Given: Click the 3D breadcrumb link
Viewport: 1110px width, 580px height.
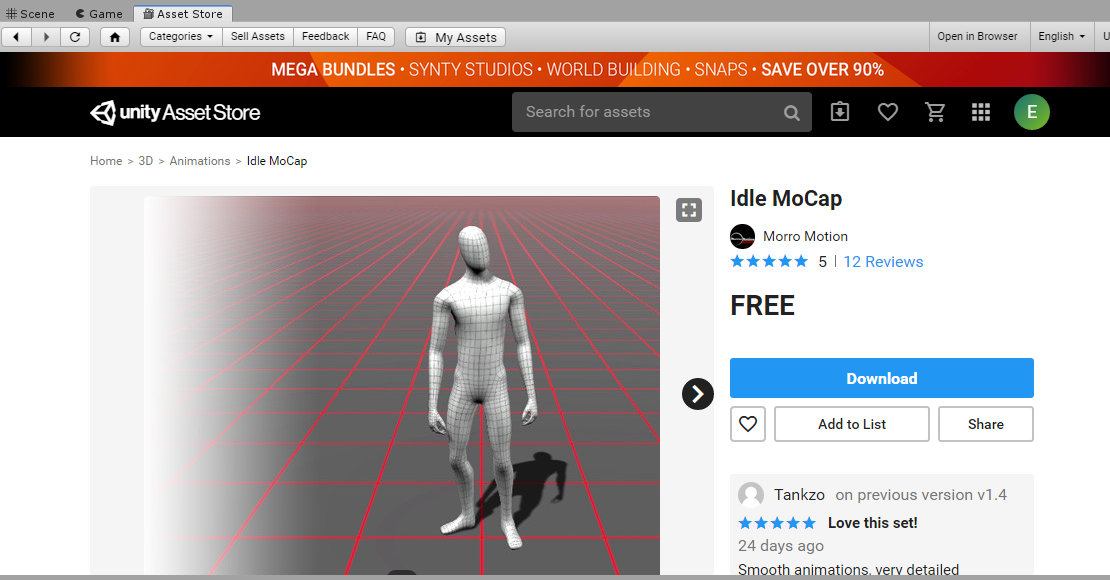Looking at the screenshot, I should 146,161.
